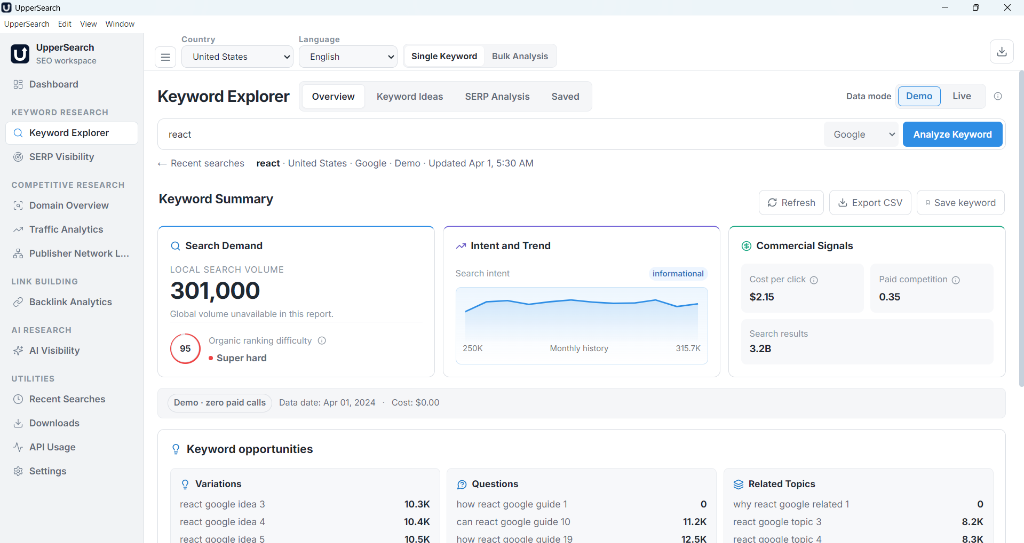Click topic 'why react google related 1'
This screenshot has width=1024, height=543.
click(x=791, y=504)
